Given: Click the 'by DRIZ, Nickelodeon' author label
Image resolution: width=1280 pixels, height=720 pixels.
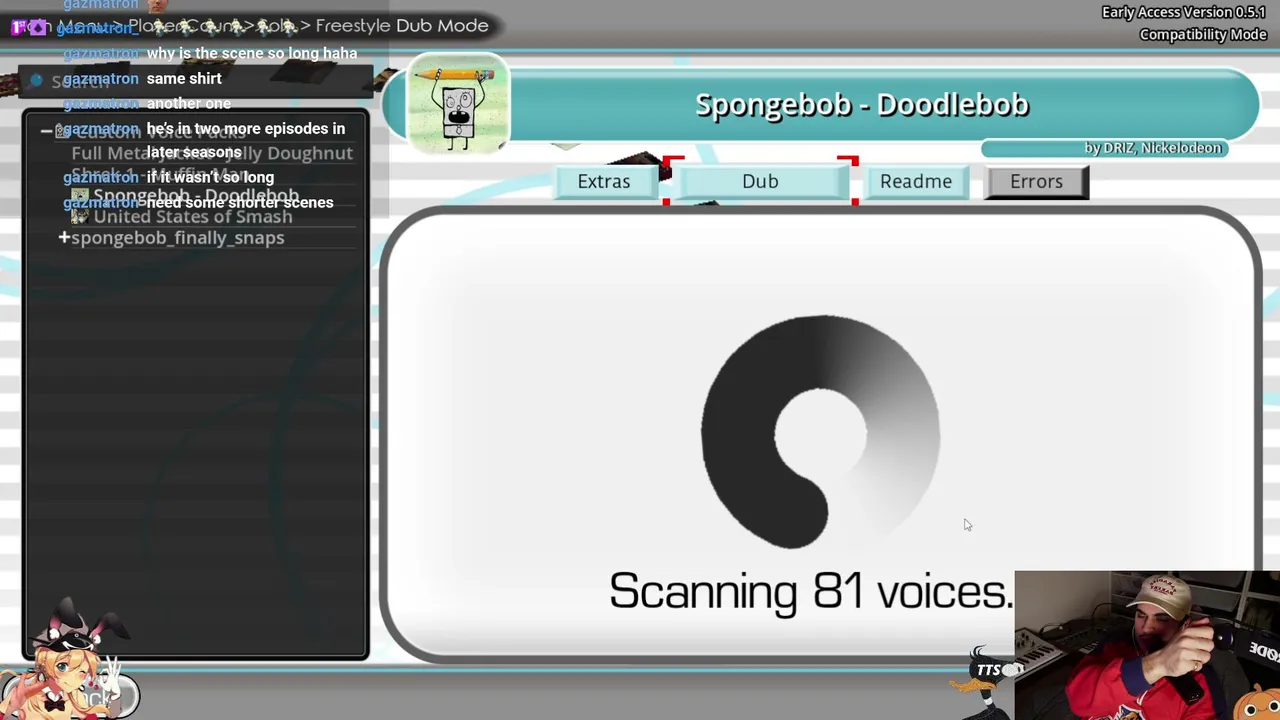Looking at the screenshot, I should 1153,148.
